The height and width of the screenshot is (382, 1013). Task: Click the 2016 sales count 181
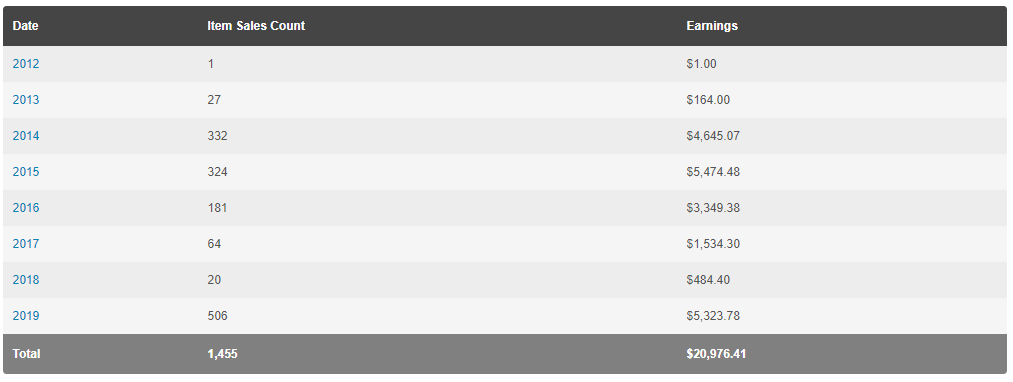(x=217, y=208)
